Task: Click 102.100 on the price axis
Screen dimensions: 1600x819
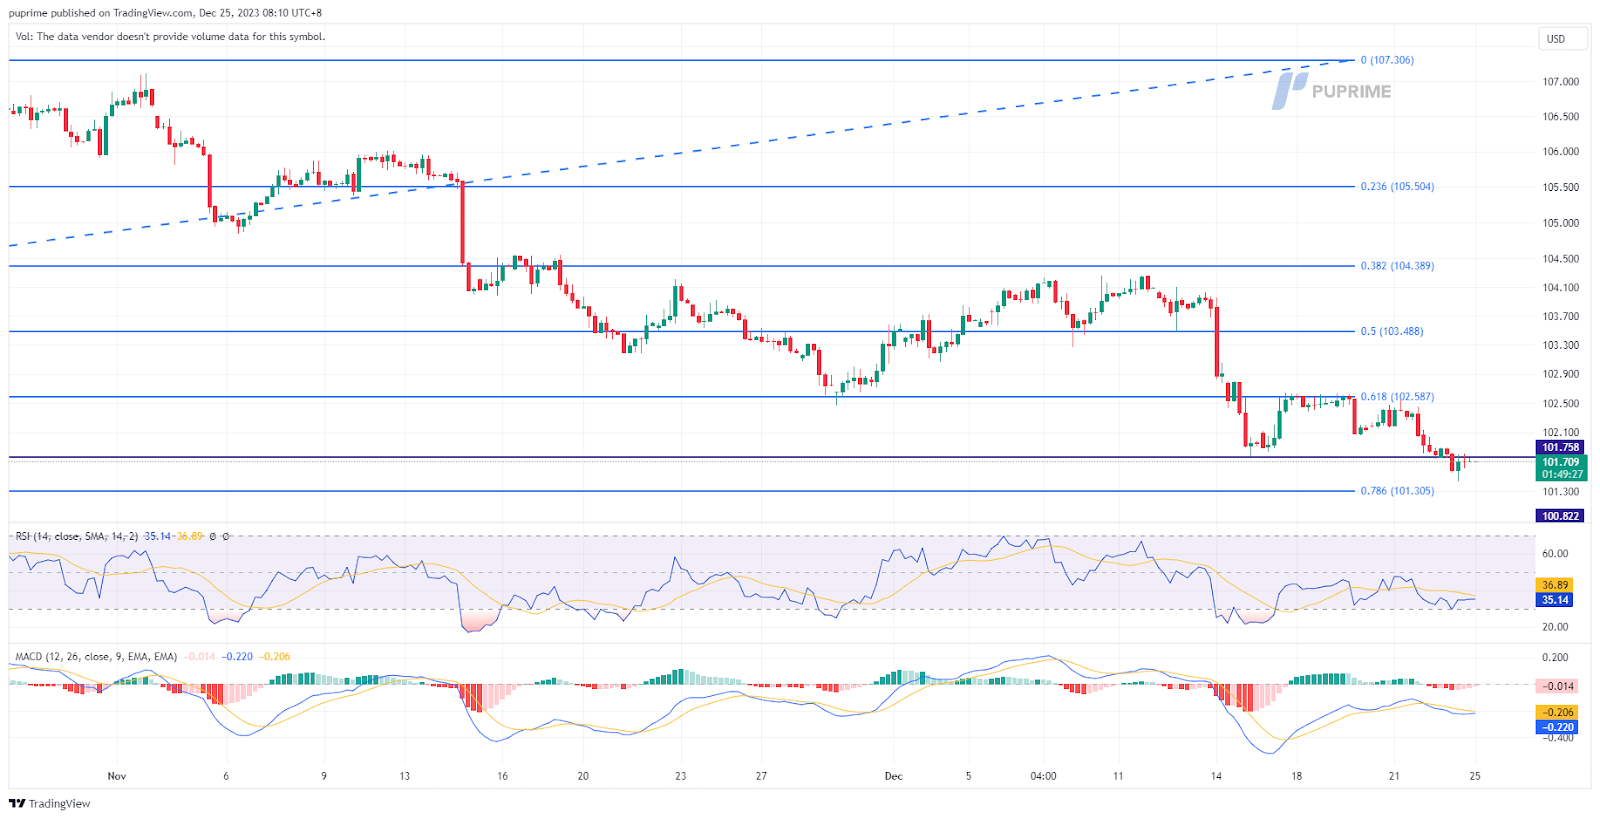Action: [1560, 433]
